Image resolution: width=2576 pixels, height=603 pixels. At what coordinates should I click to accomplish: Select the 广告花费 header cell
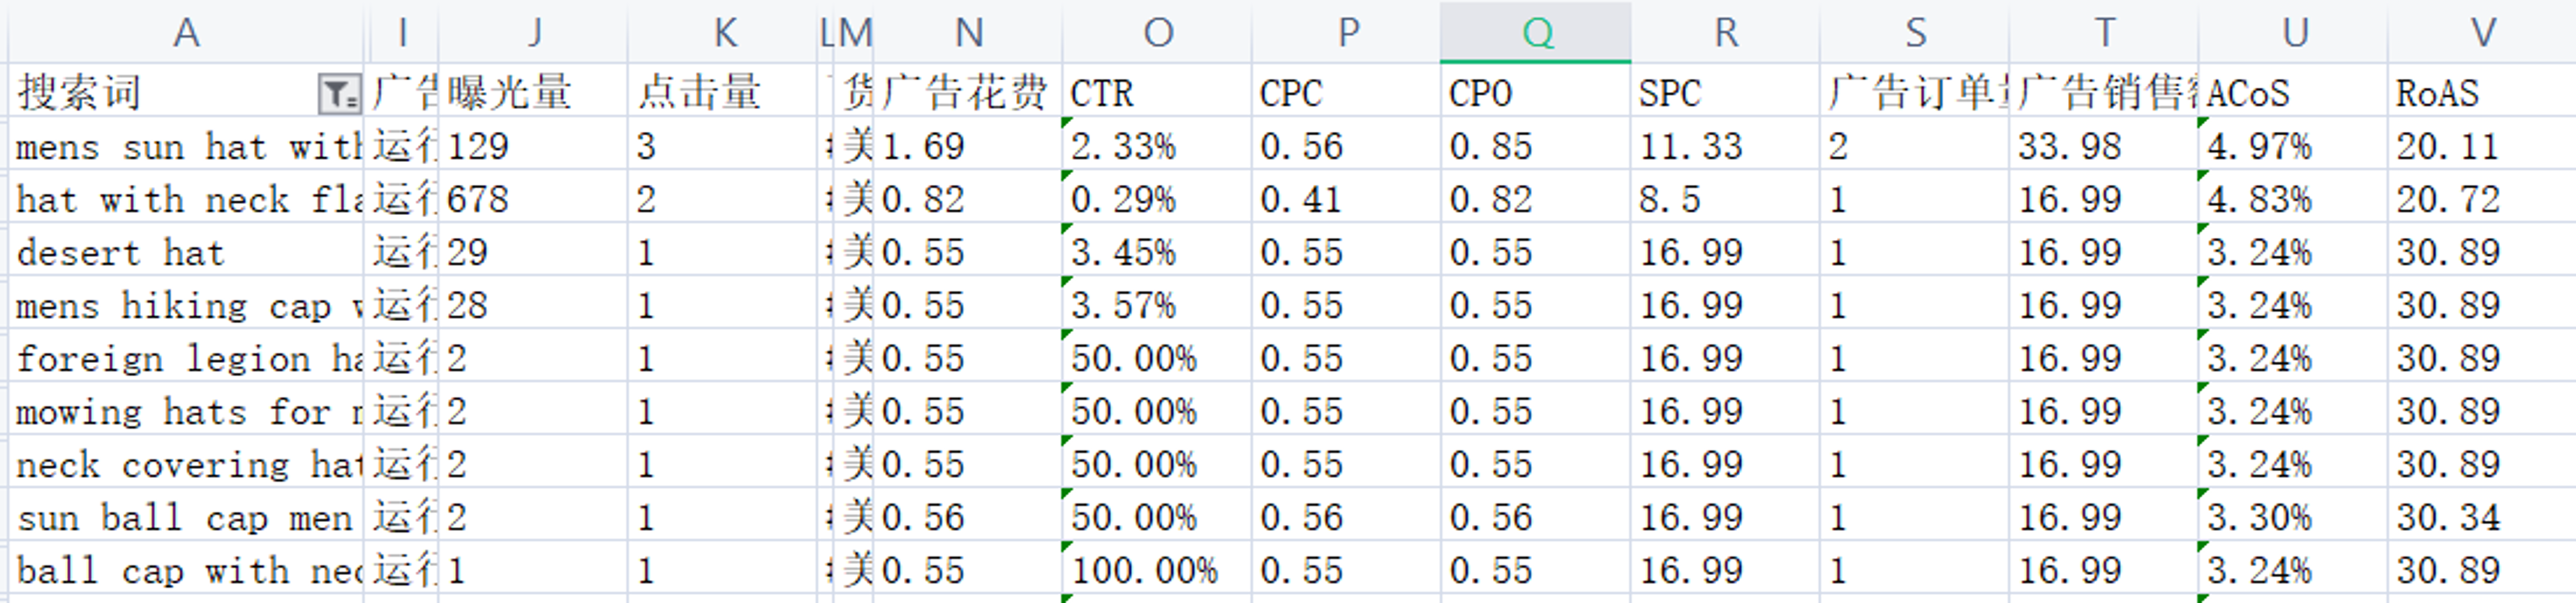[966, 93]
